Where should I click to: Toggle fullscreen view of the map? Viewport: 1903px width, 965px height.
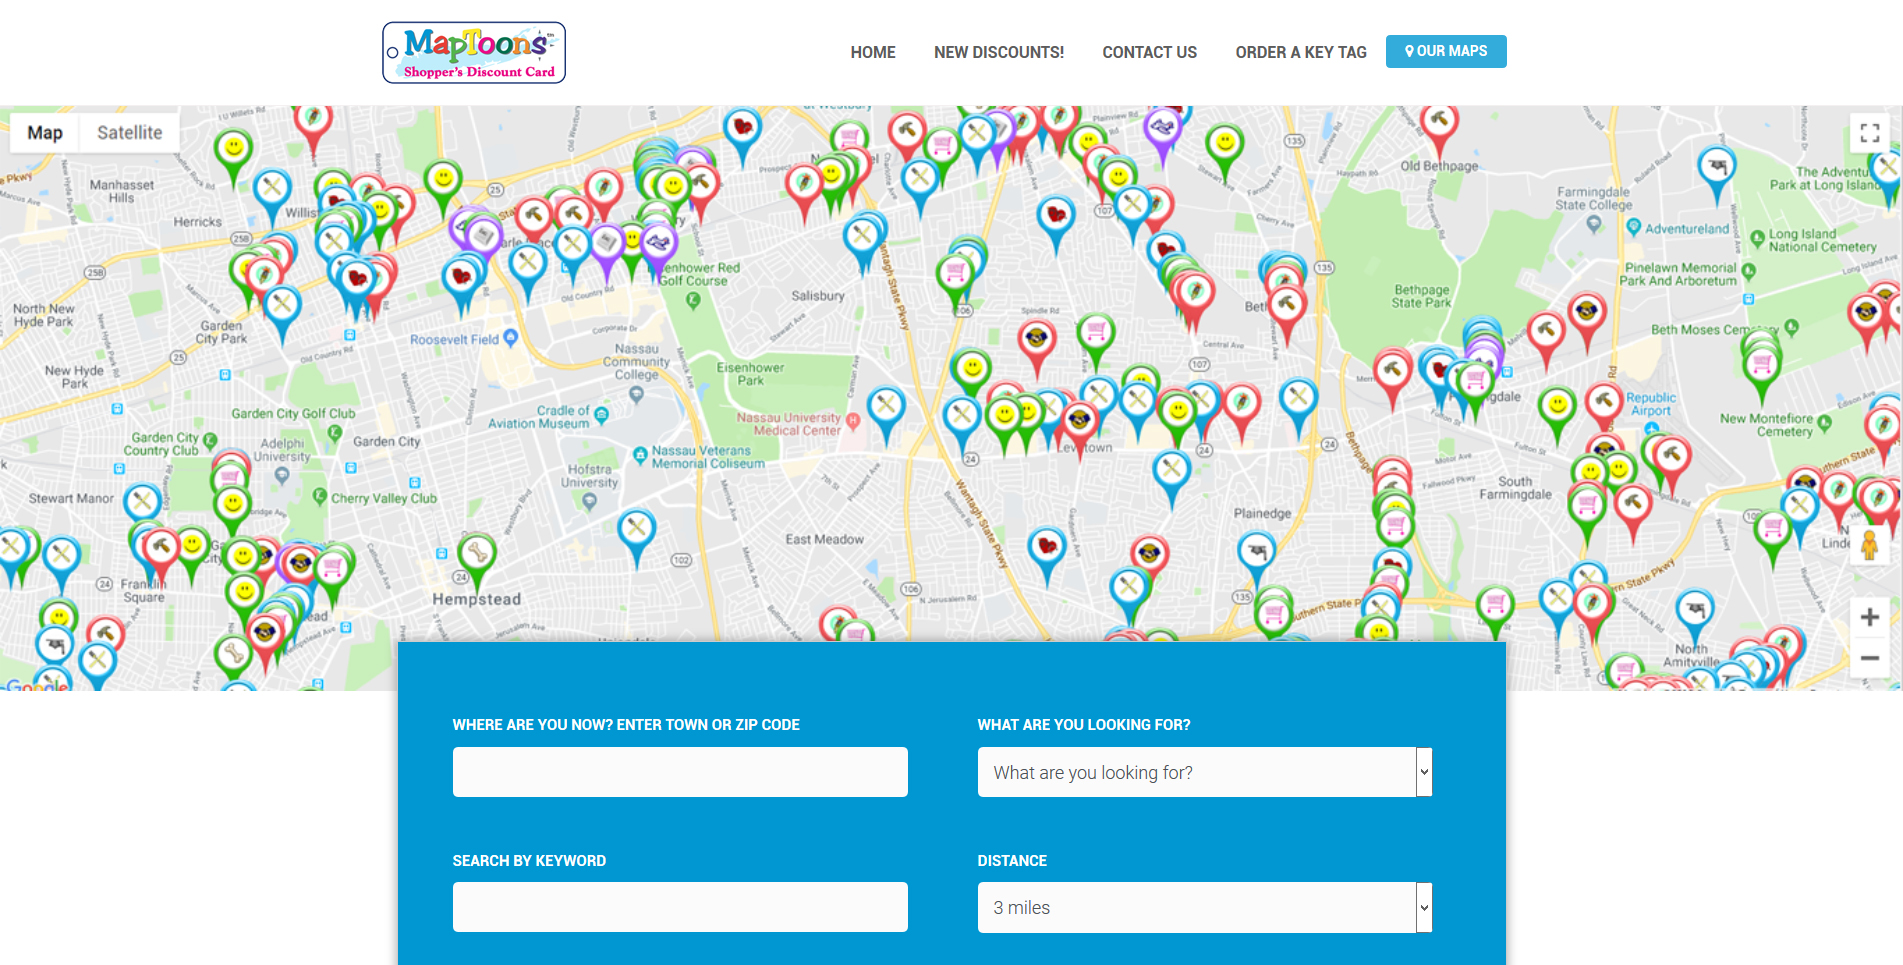[x=1869, y=133]
